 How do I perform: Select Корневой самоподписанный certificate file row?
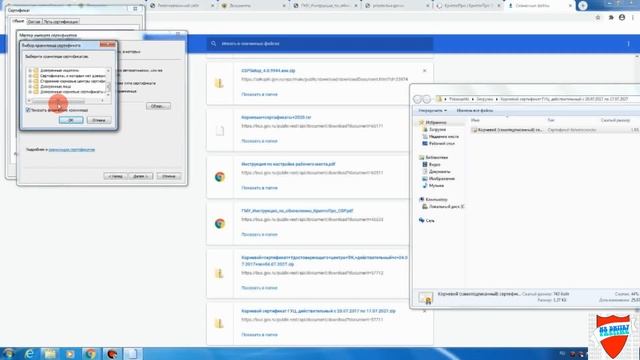(555, 130)
